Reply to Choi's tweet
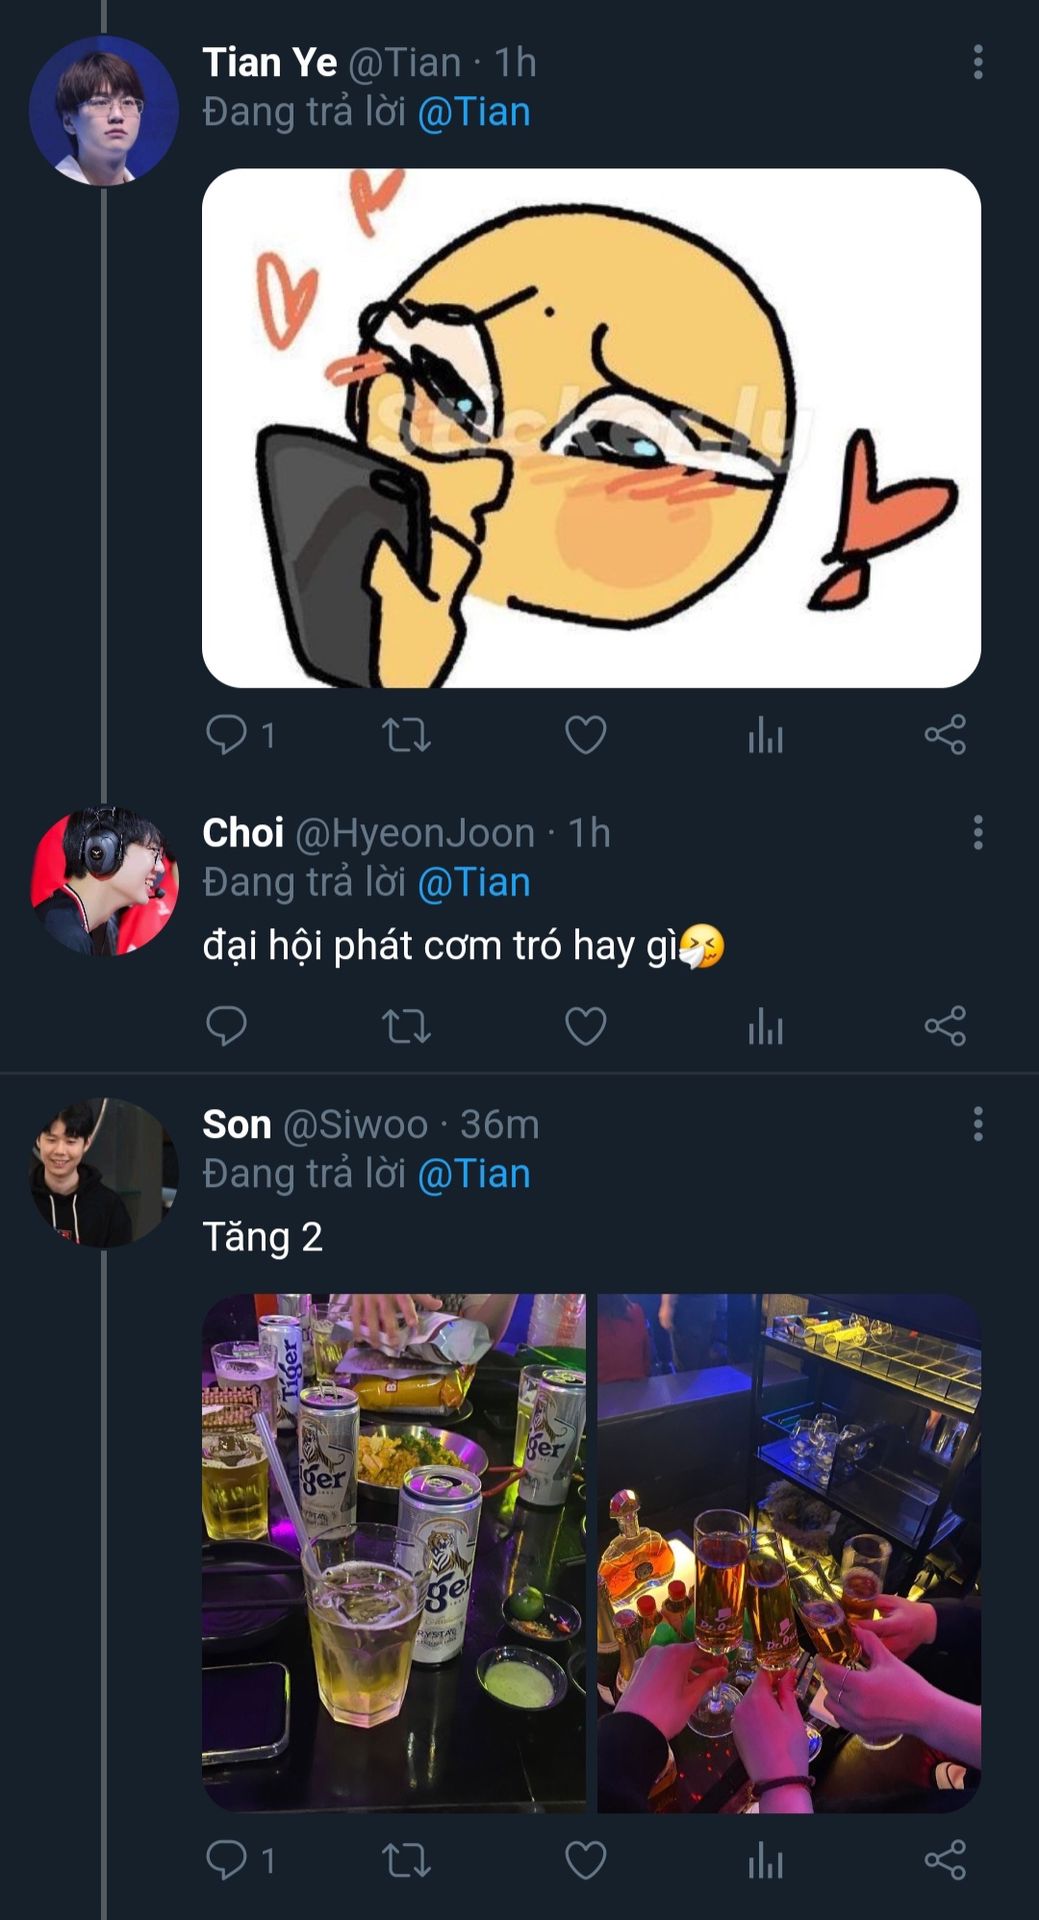Image resolution: width=1039 pixels, height=1920 pixels. pyautogui.click(x=227, y=1027)
